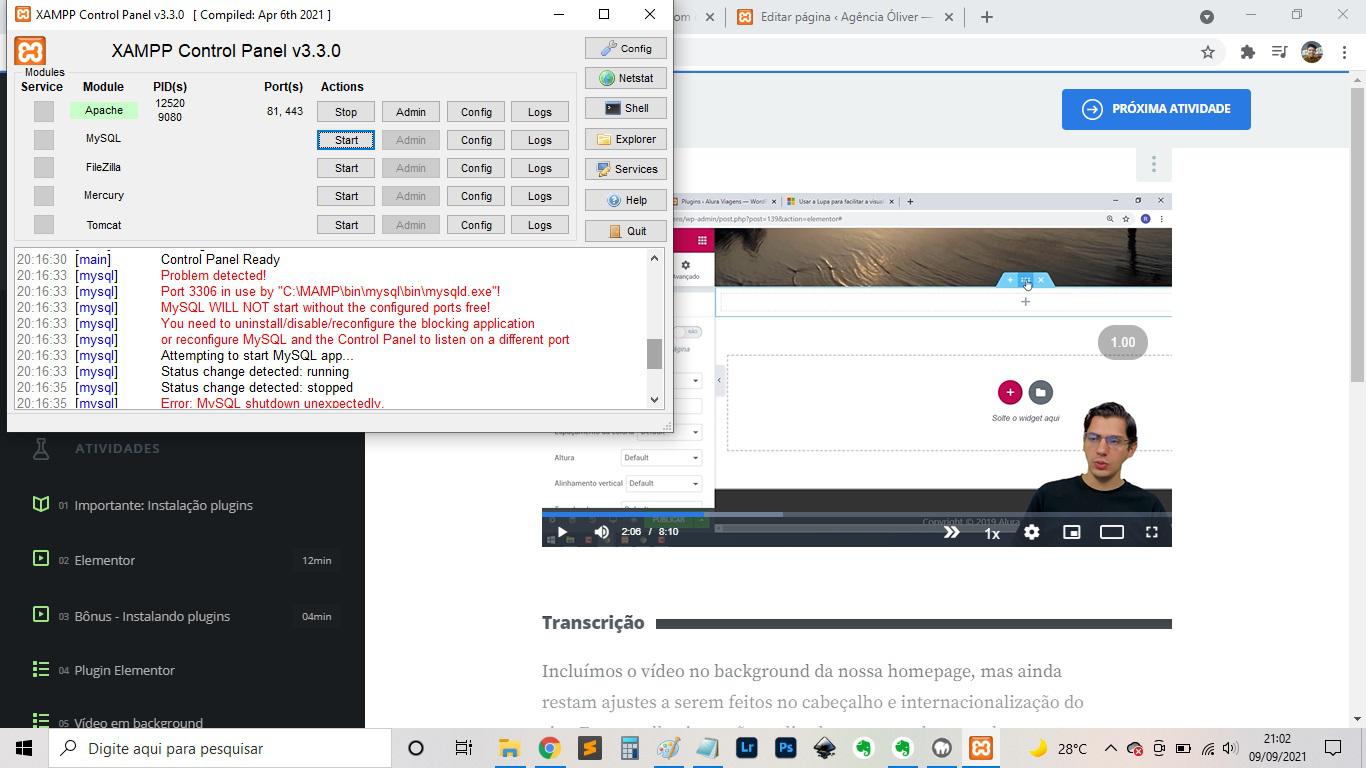Start the Mercury module
The width and height of the screenshot is (1366, 768).
(x=346, y=196)
